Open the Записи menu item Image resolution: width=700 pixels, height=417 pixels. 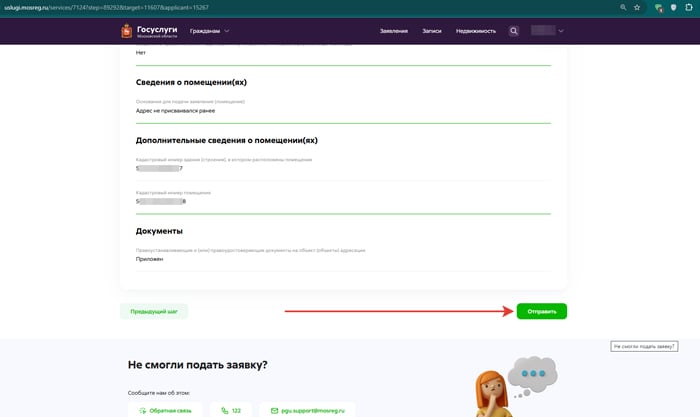coord(432,31)
